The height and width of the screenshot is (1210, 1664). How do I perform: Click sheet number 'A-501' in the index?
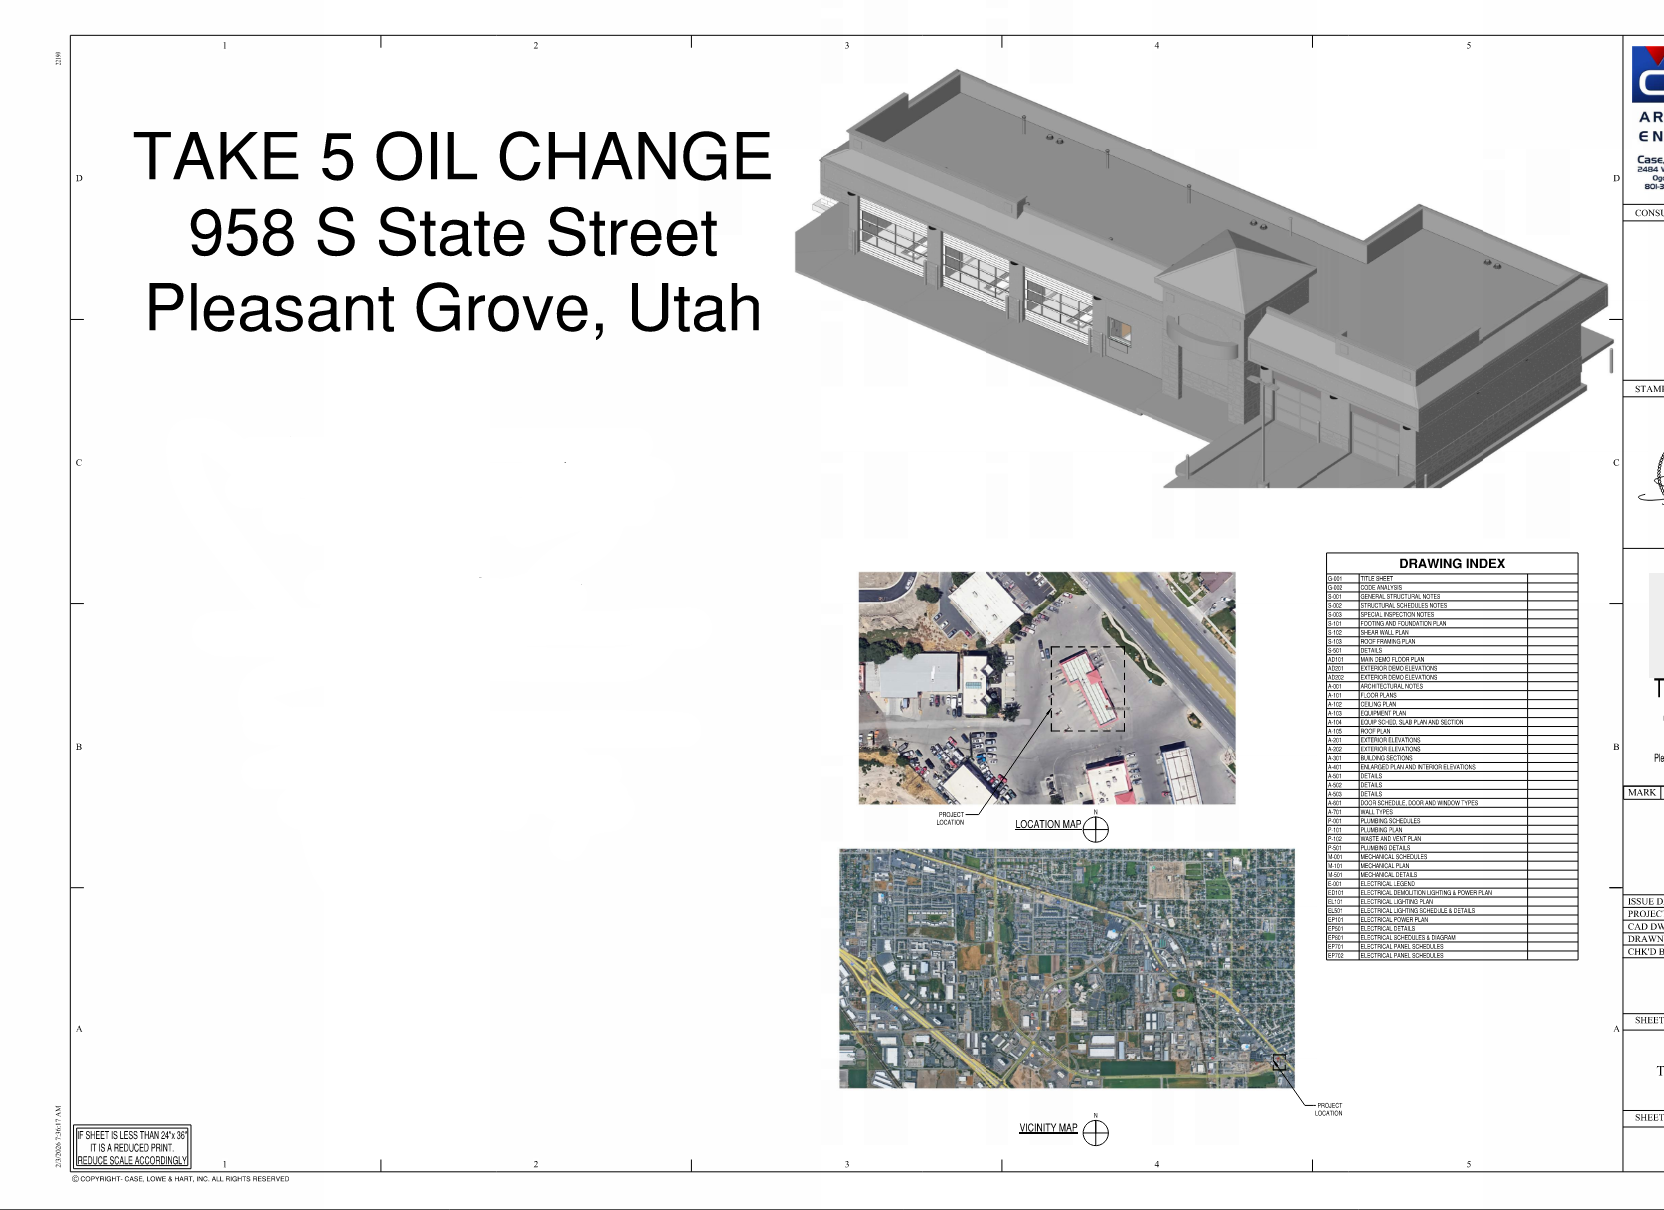[1334, 777]
